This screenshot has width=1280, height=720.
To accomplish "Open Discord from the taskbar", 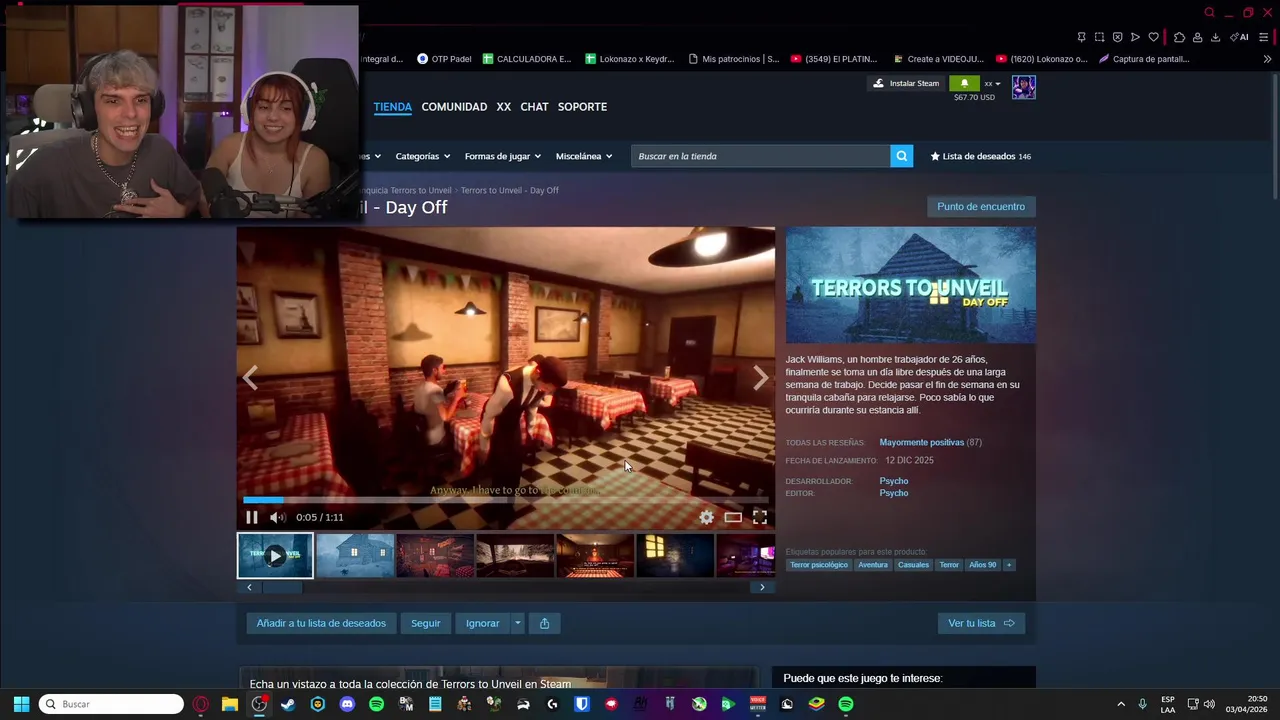I will (347, 704).
